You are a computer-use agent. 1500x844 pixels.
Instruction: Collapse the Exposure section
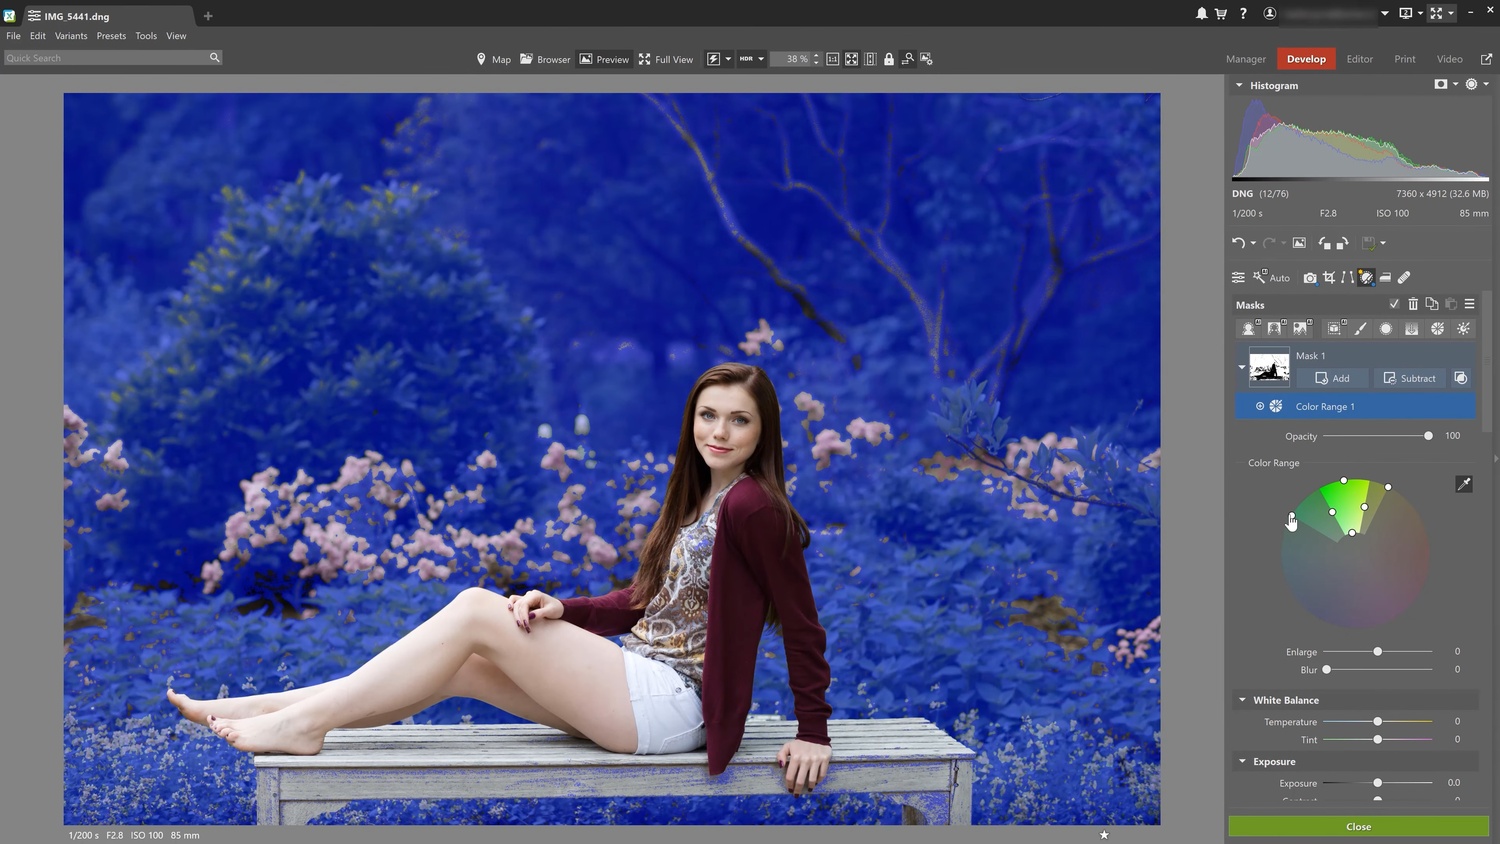pyautogui.click(x=1242, y=761)
